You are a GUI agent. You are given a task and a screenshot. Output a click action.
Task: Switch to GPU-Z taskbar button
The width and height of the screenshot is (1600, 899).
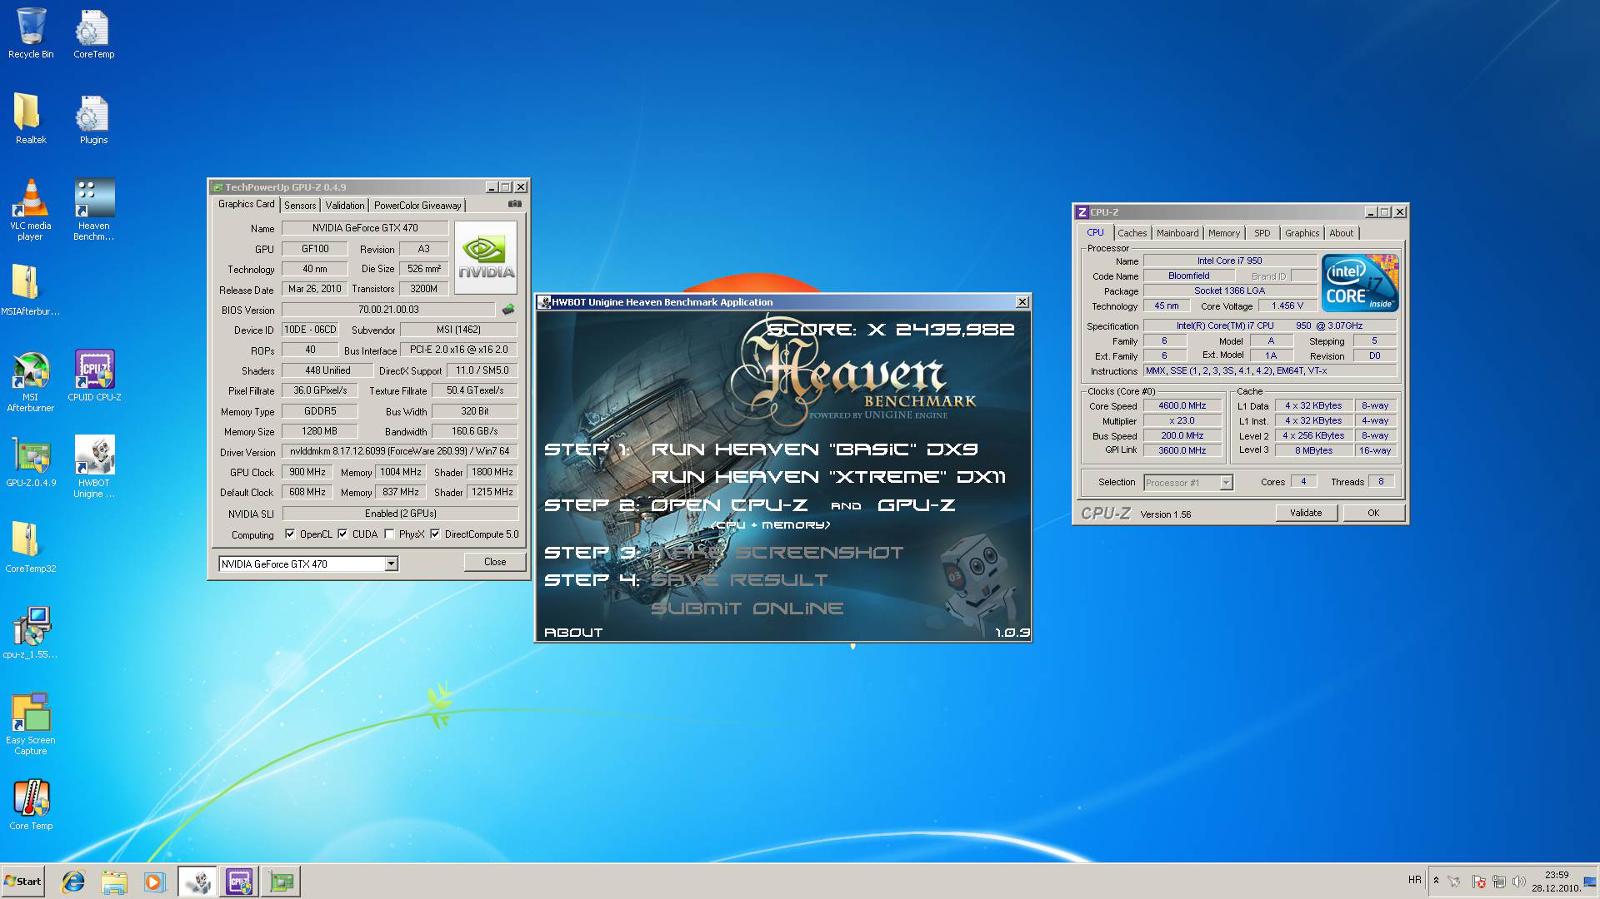point(281,881)
